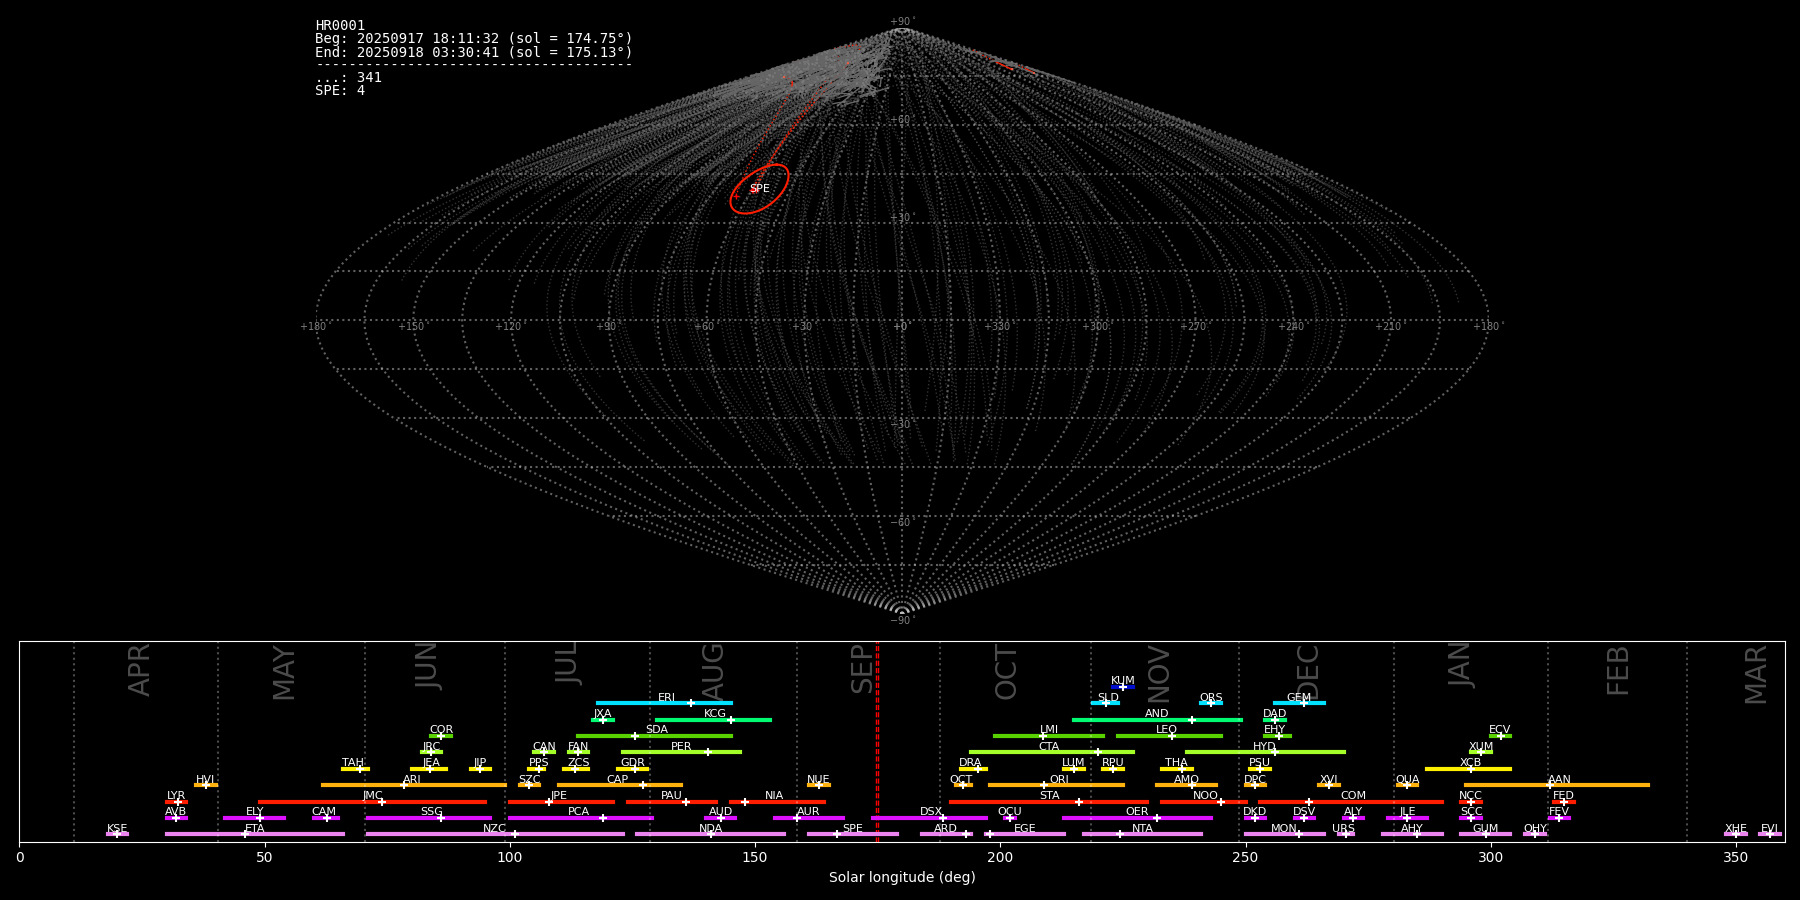Click the ERI shower label

coord(666,697)
